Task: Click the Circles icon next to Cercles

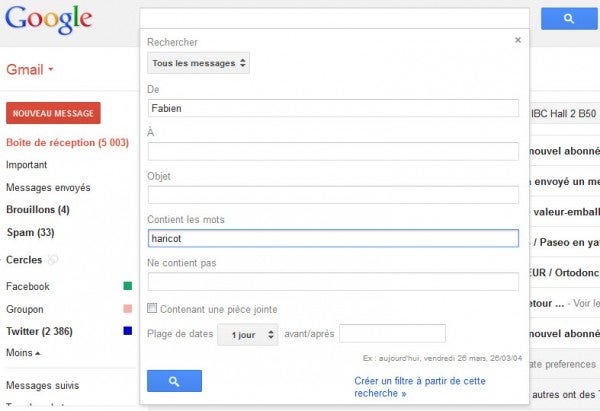Action: [53, 260]
